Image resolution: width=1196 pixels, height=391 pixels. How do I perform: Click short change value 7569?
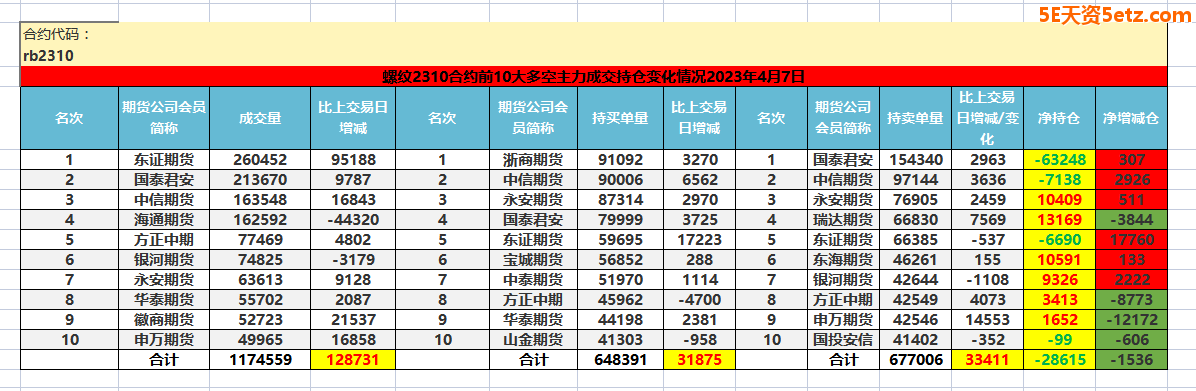[987, 220]
